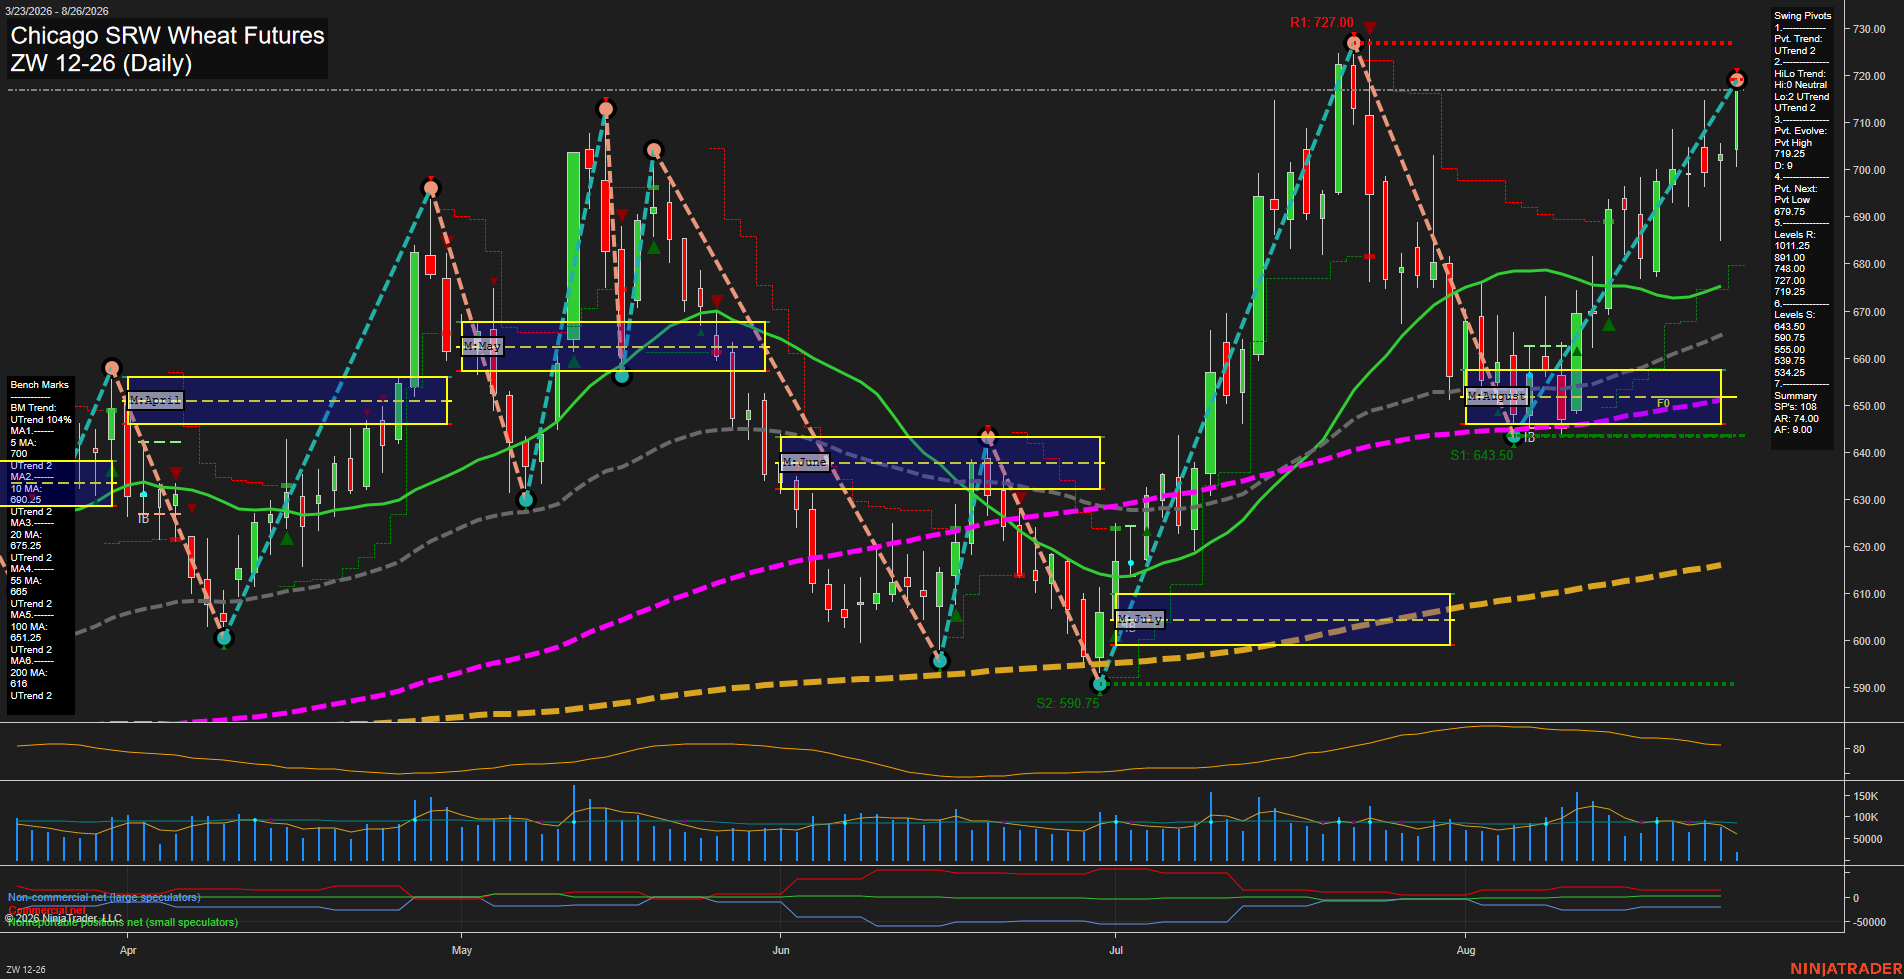The height and width of the screenshot is (979, 1904).
Task: Click the ZW 12-26 footer label
Action: 25,970
